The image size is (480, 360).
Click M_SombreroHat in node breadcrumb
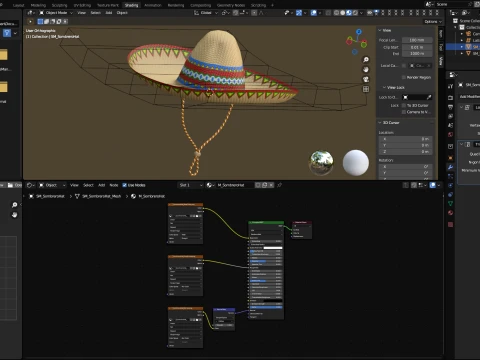(152, 196)
